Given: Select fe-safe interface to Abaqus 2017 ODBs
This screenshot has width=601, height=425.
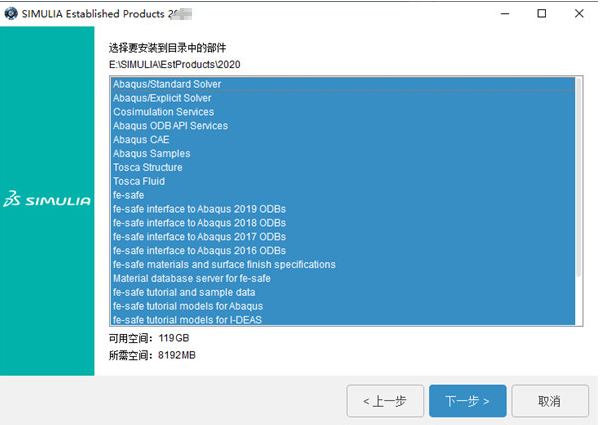Looking at the screenshot, I should (x=343, y=236).
